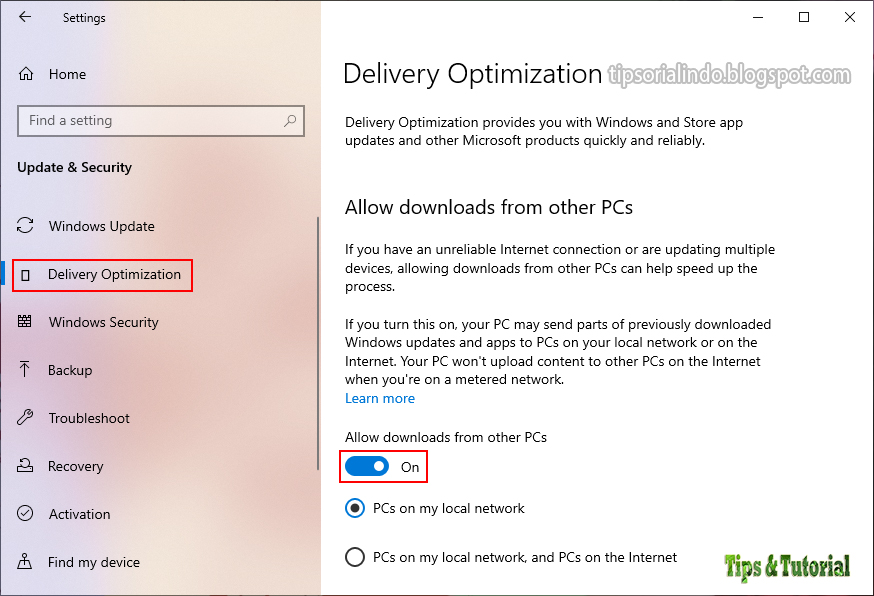The image size is (874, 596).
Task: Click the Find my device locator icon
Action: pyautogui.click(x=24, y=562)
